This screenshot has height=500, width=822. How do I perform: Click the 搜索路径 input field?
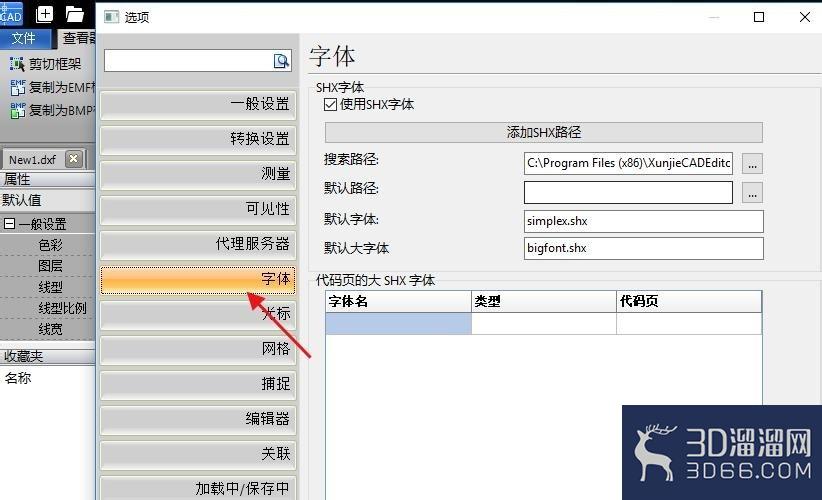tap(628, 164)
